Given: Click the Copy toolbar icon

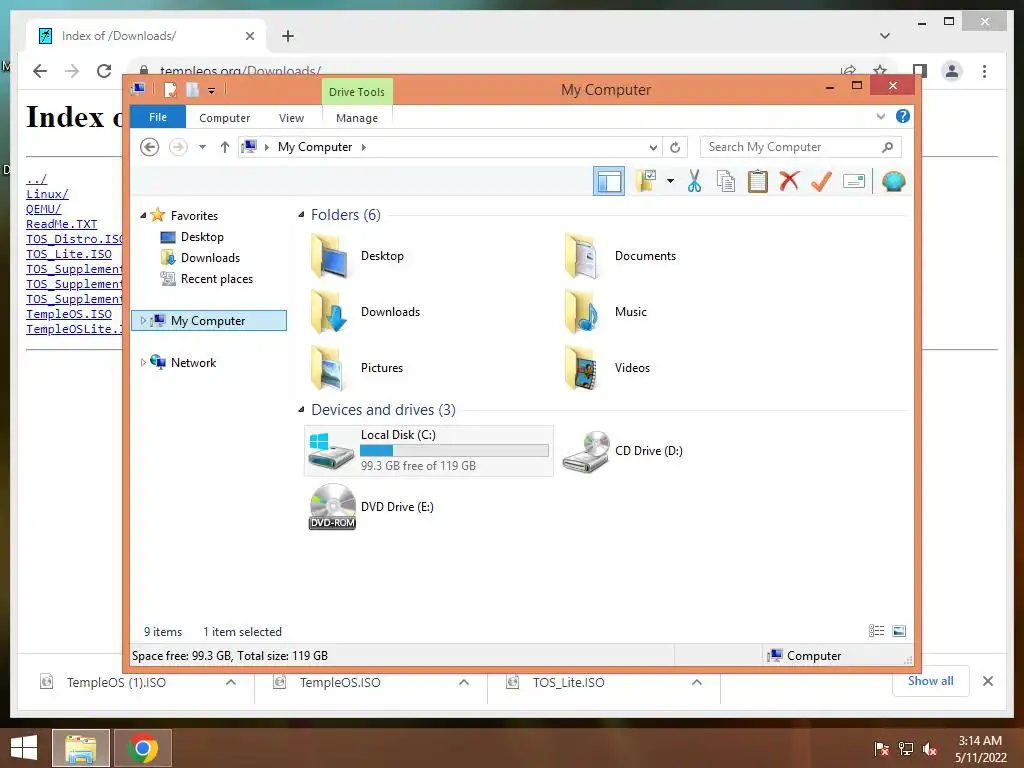Looking at the screenshot, I should (726, 182).
